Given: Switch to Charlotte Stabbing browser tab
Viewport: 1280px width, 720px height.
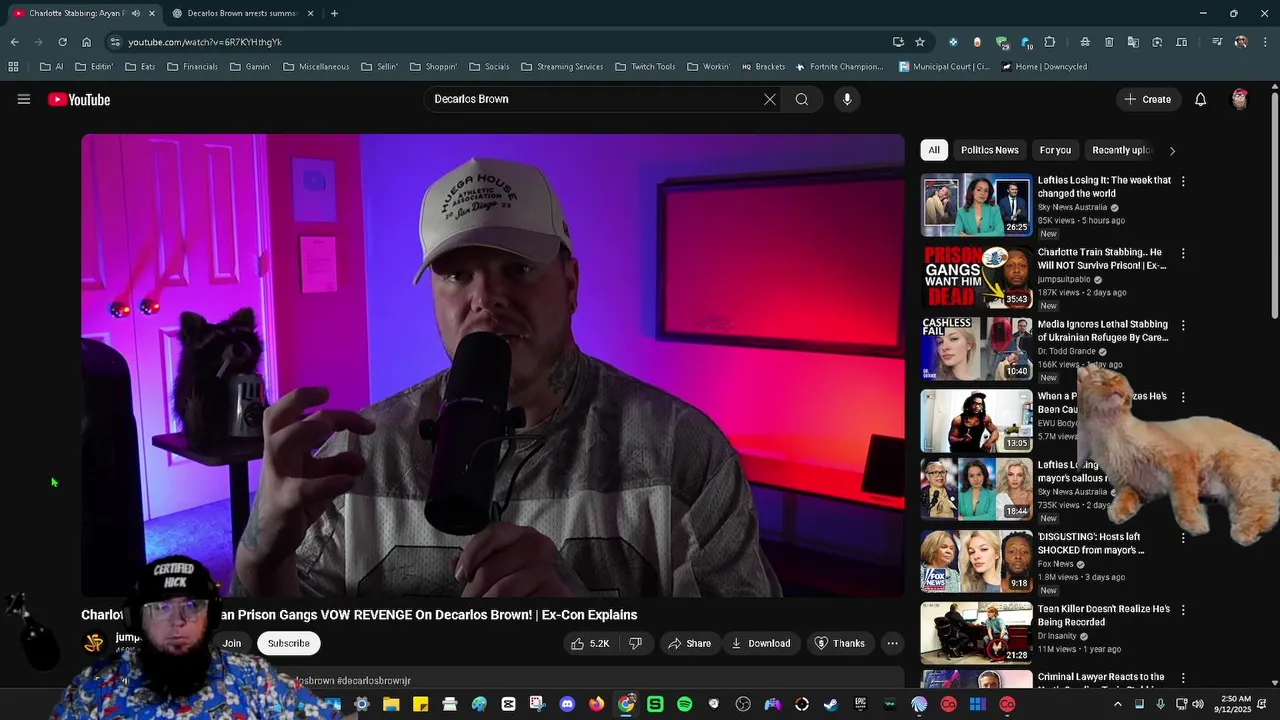Looking at the screenshot, I should pyautogui.click(x=83, y=13).
